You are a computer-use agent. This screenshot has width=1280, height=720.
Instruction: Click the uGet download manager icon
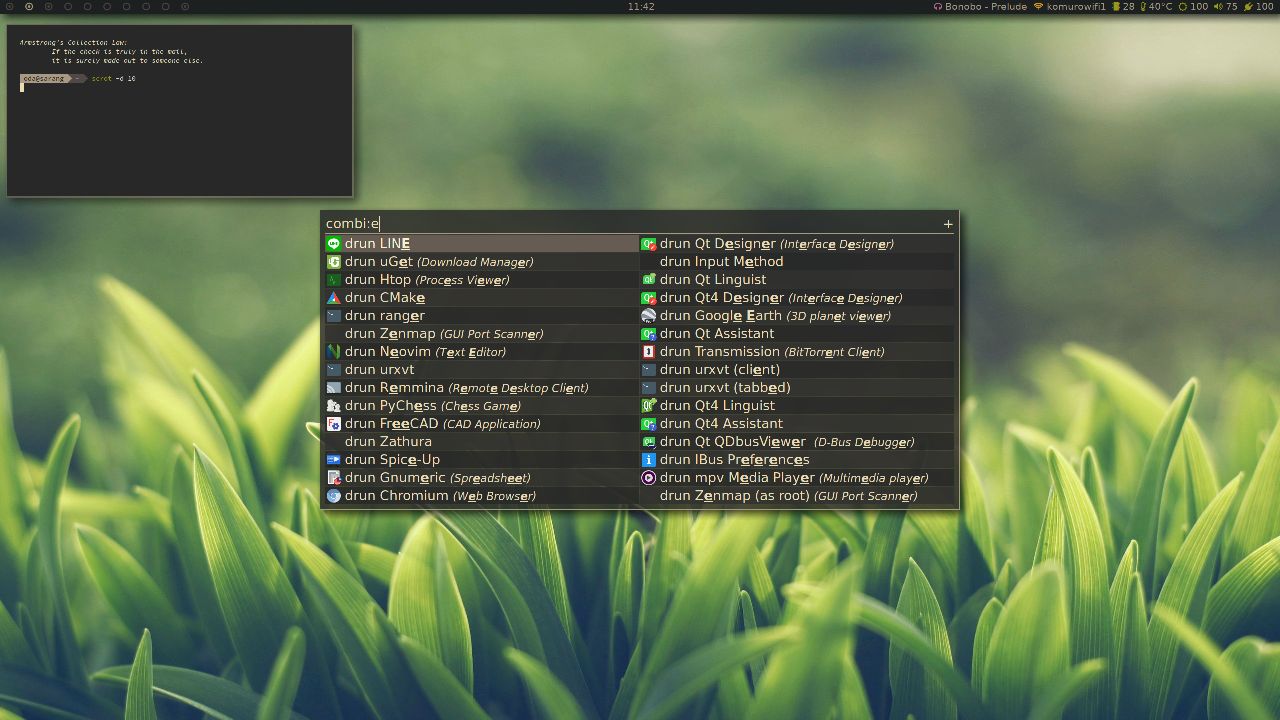tap(334, 261)
